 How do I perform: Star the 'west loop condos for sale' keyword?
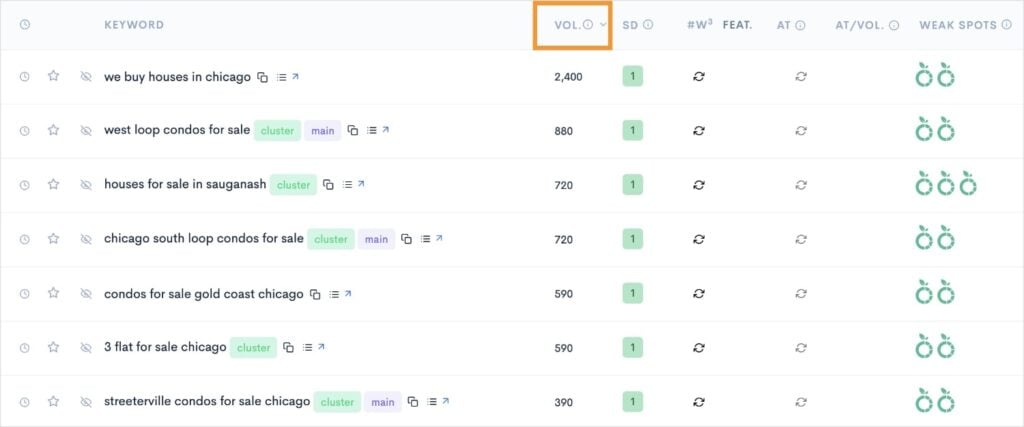54,131
